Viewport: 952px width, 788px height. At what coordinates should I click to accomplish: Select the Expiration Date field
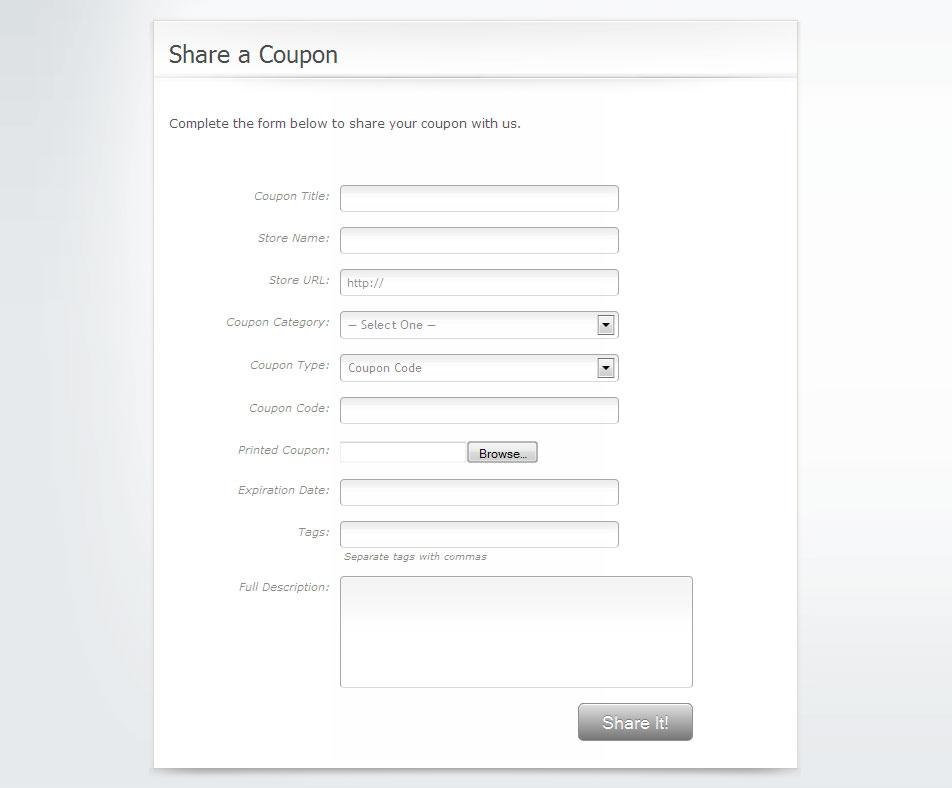pos(478,492)
